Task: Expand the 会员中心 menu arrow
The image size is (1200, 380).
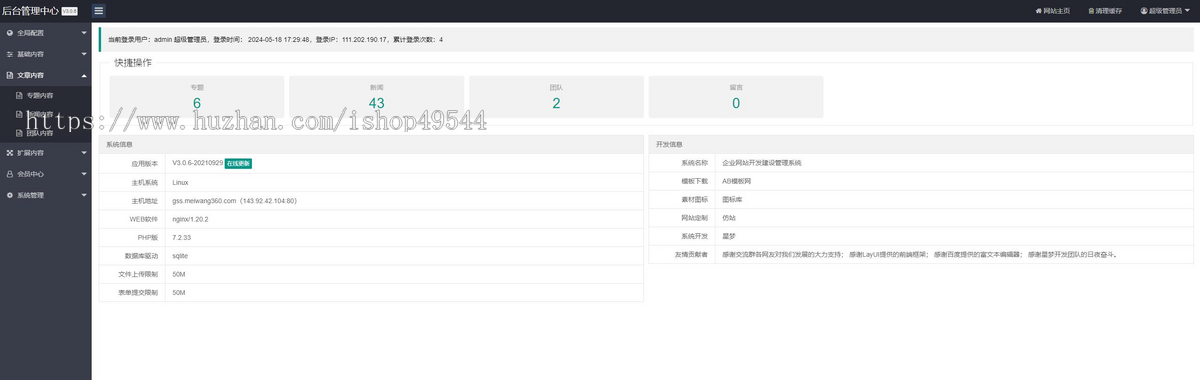Action: click(x=84, y=174)
